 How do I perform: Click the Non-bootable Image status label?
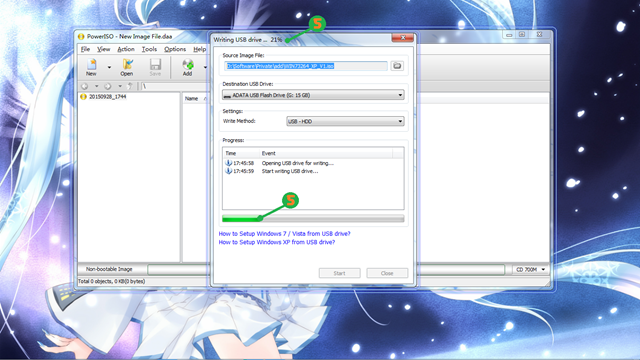109,269
